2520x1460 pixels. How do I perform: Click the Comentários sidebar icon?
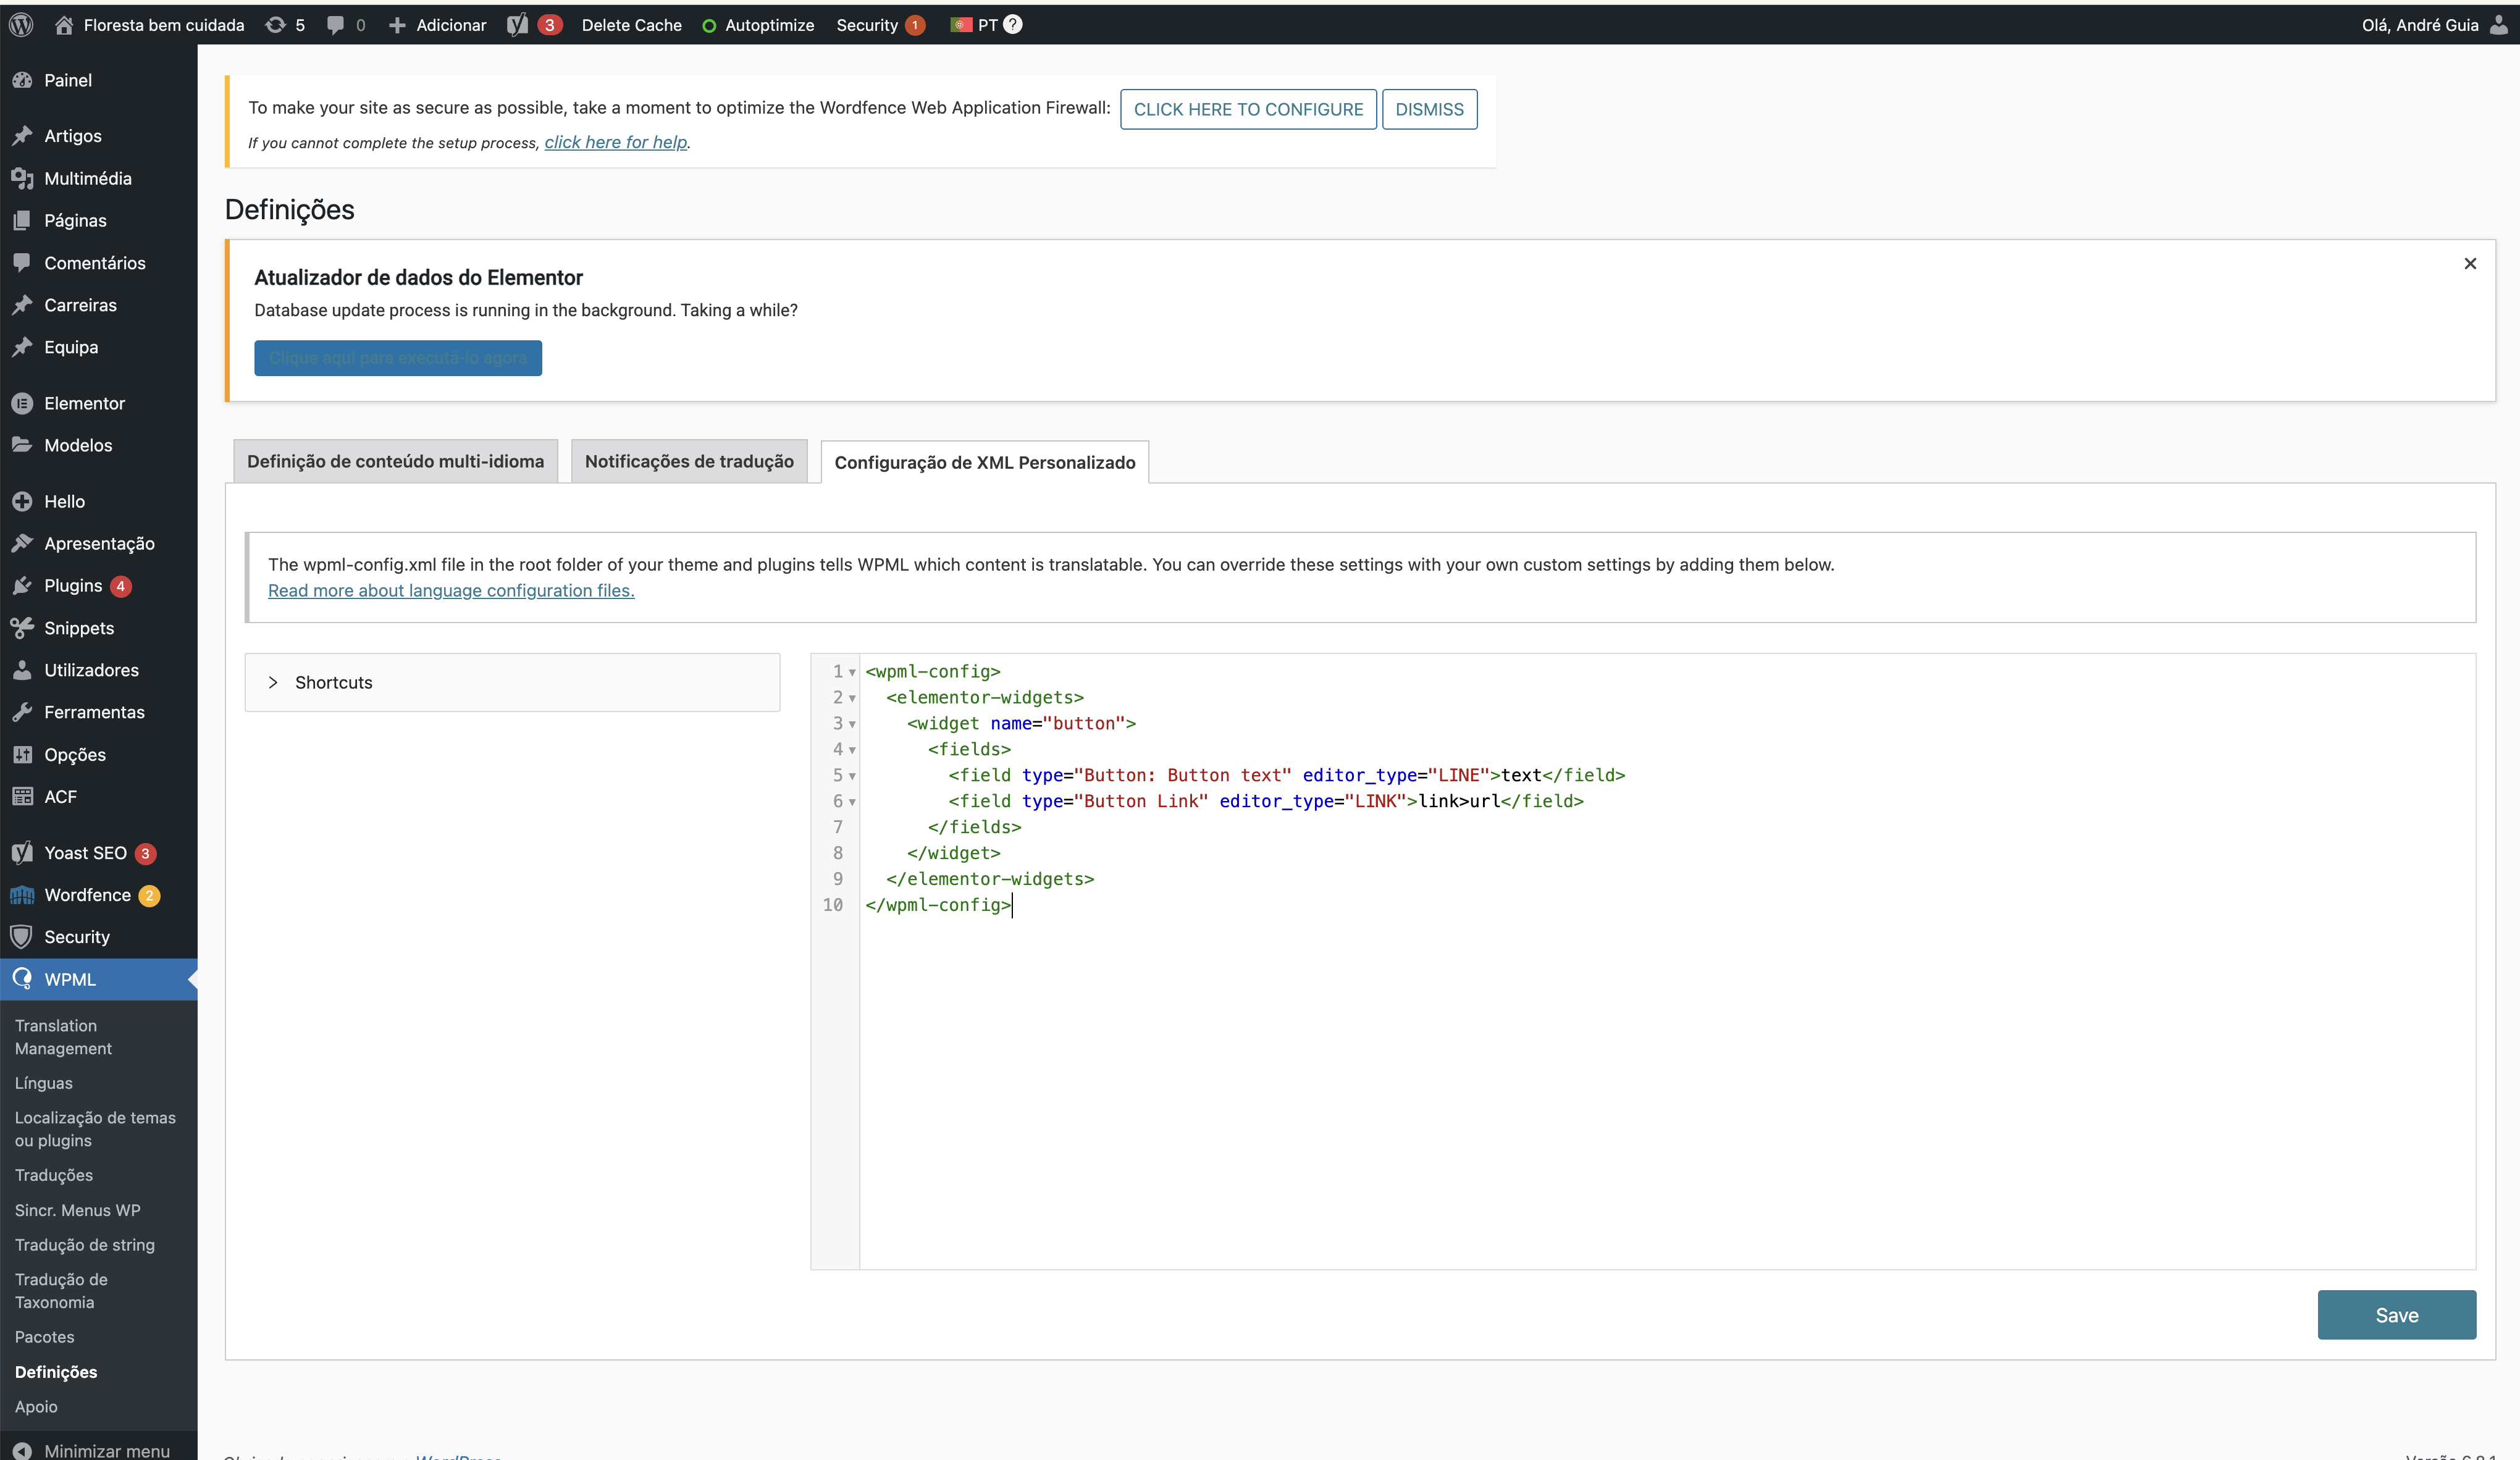(22, 262)
